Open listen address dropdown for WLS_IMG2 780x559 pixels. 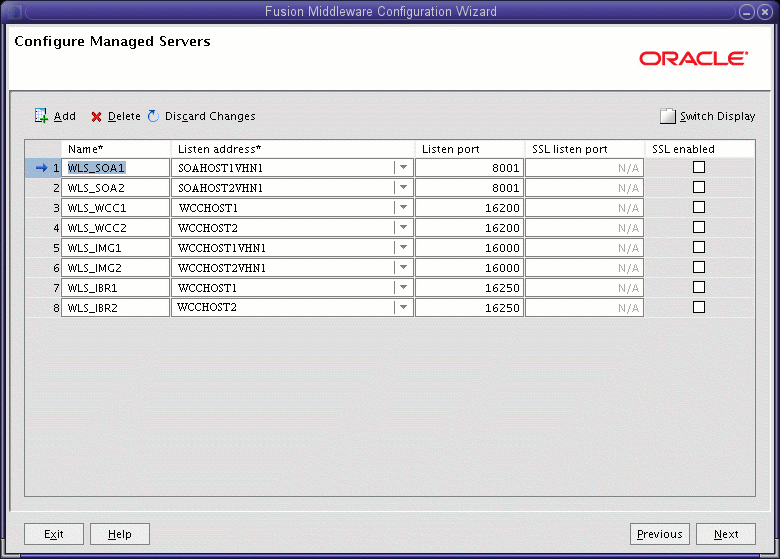pyautogui.click(x=403, y=268)
